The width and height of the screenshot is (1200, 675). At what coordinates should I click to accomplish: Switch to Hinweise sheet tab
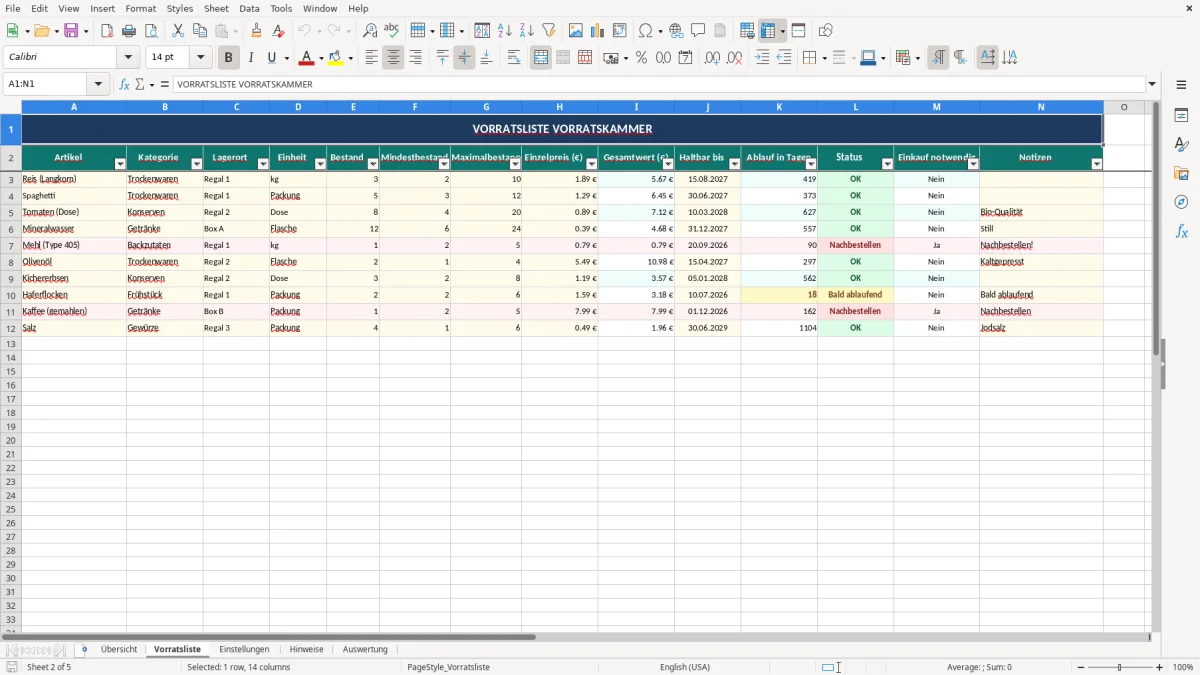click(307, 649)
